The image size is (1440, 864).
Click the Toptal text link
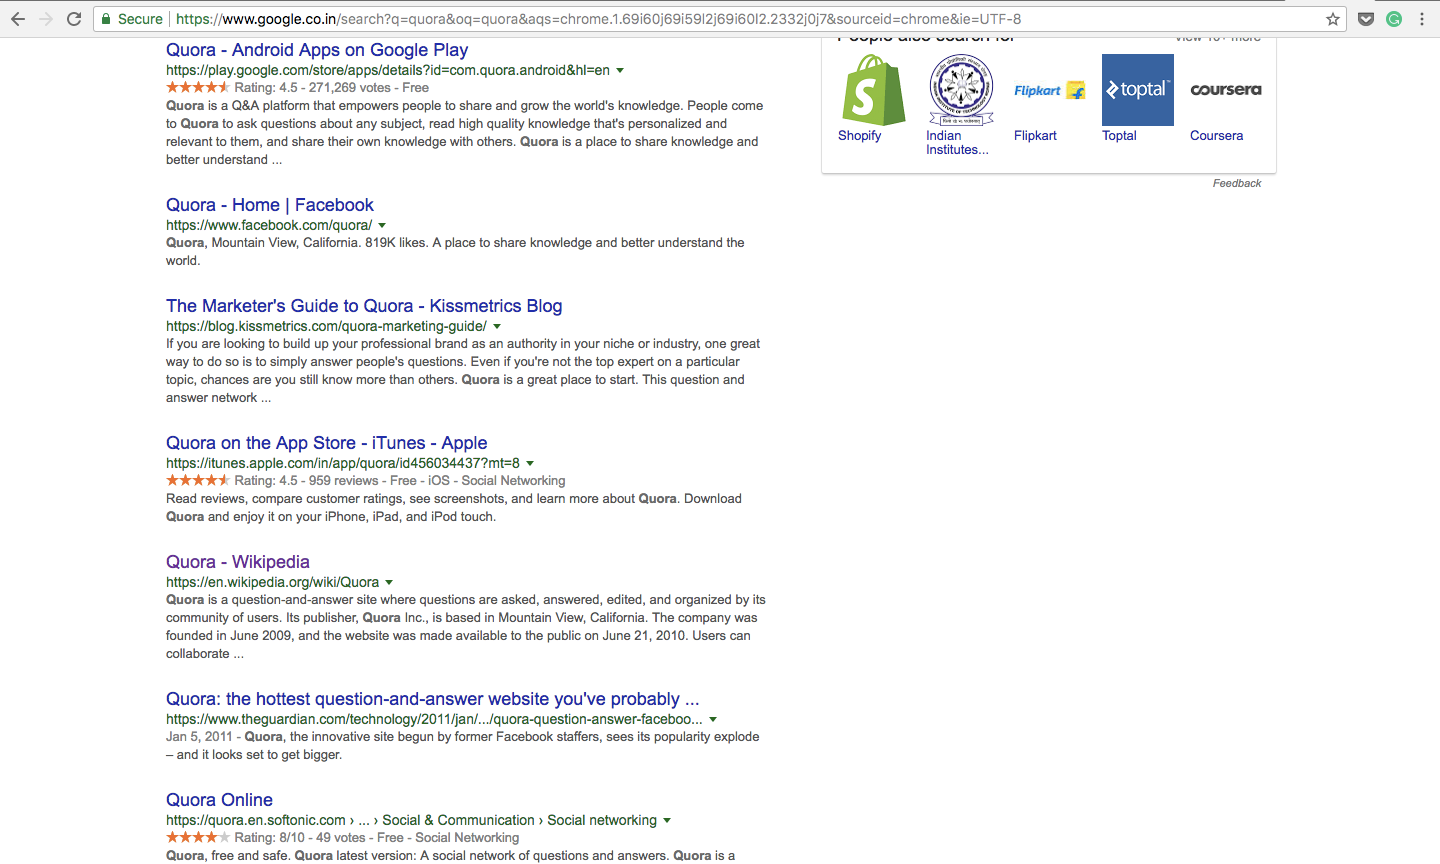click(x=1119, y=136)
